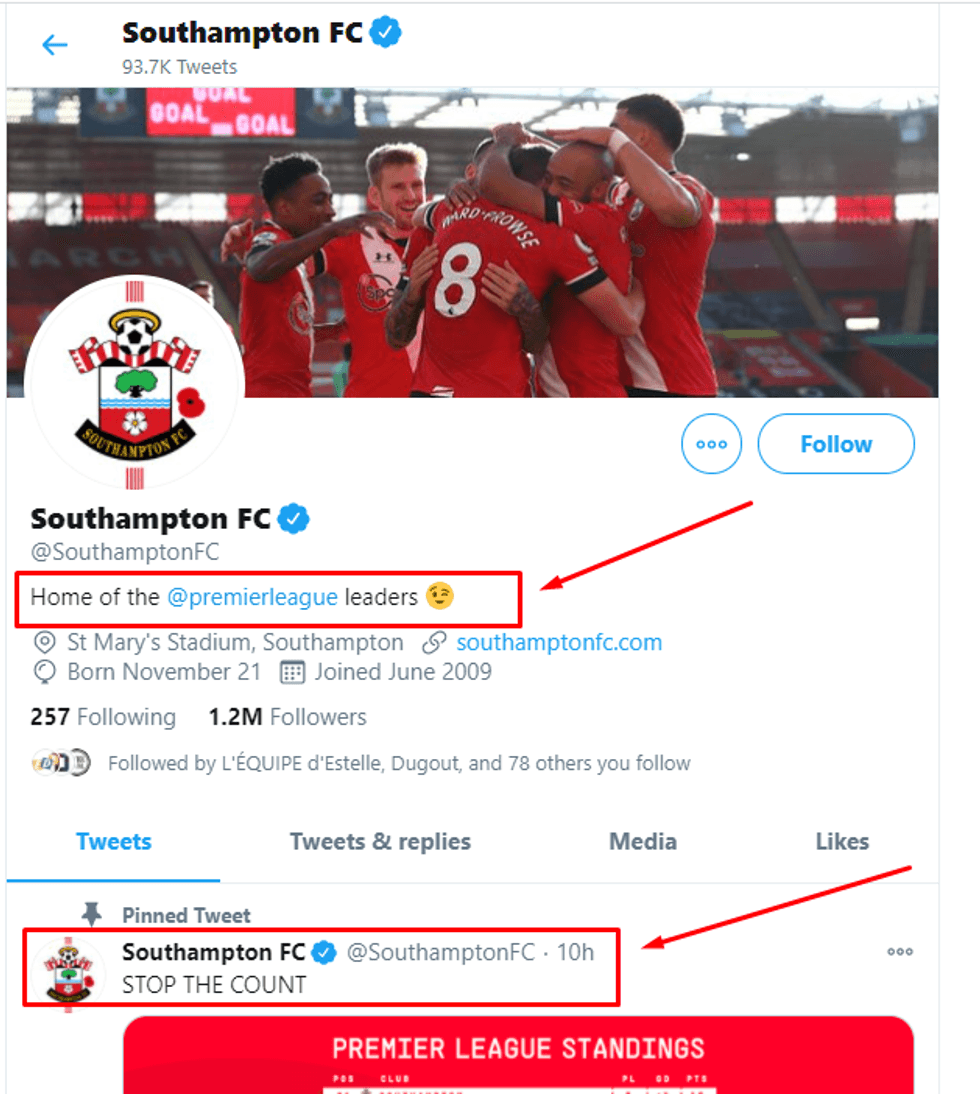Switch to the Media tab

[643, 842]
